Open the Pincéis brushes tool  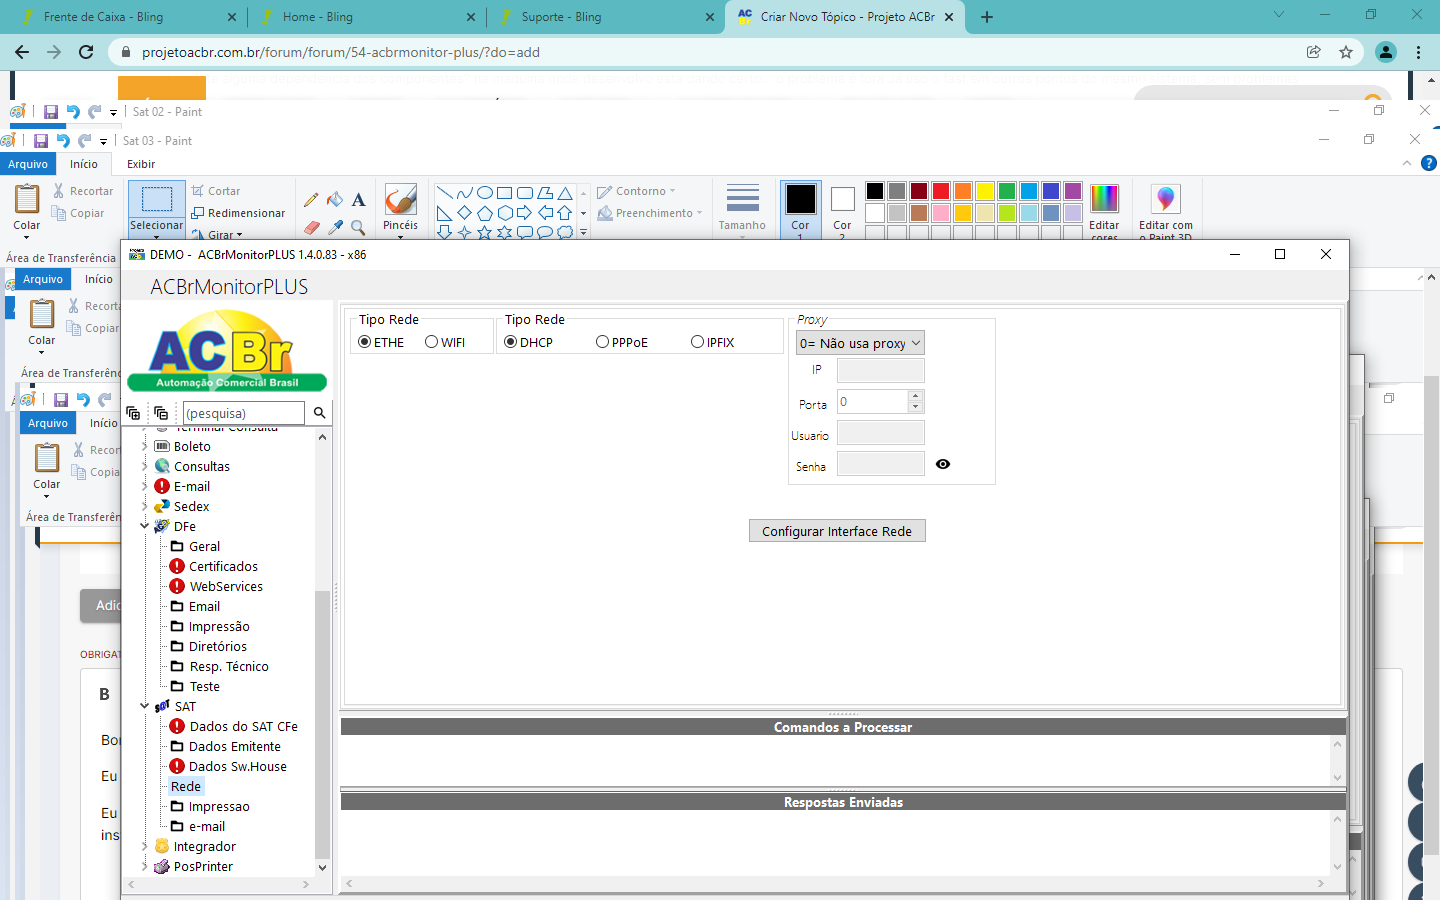coord(400,208)
